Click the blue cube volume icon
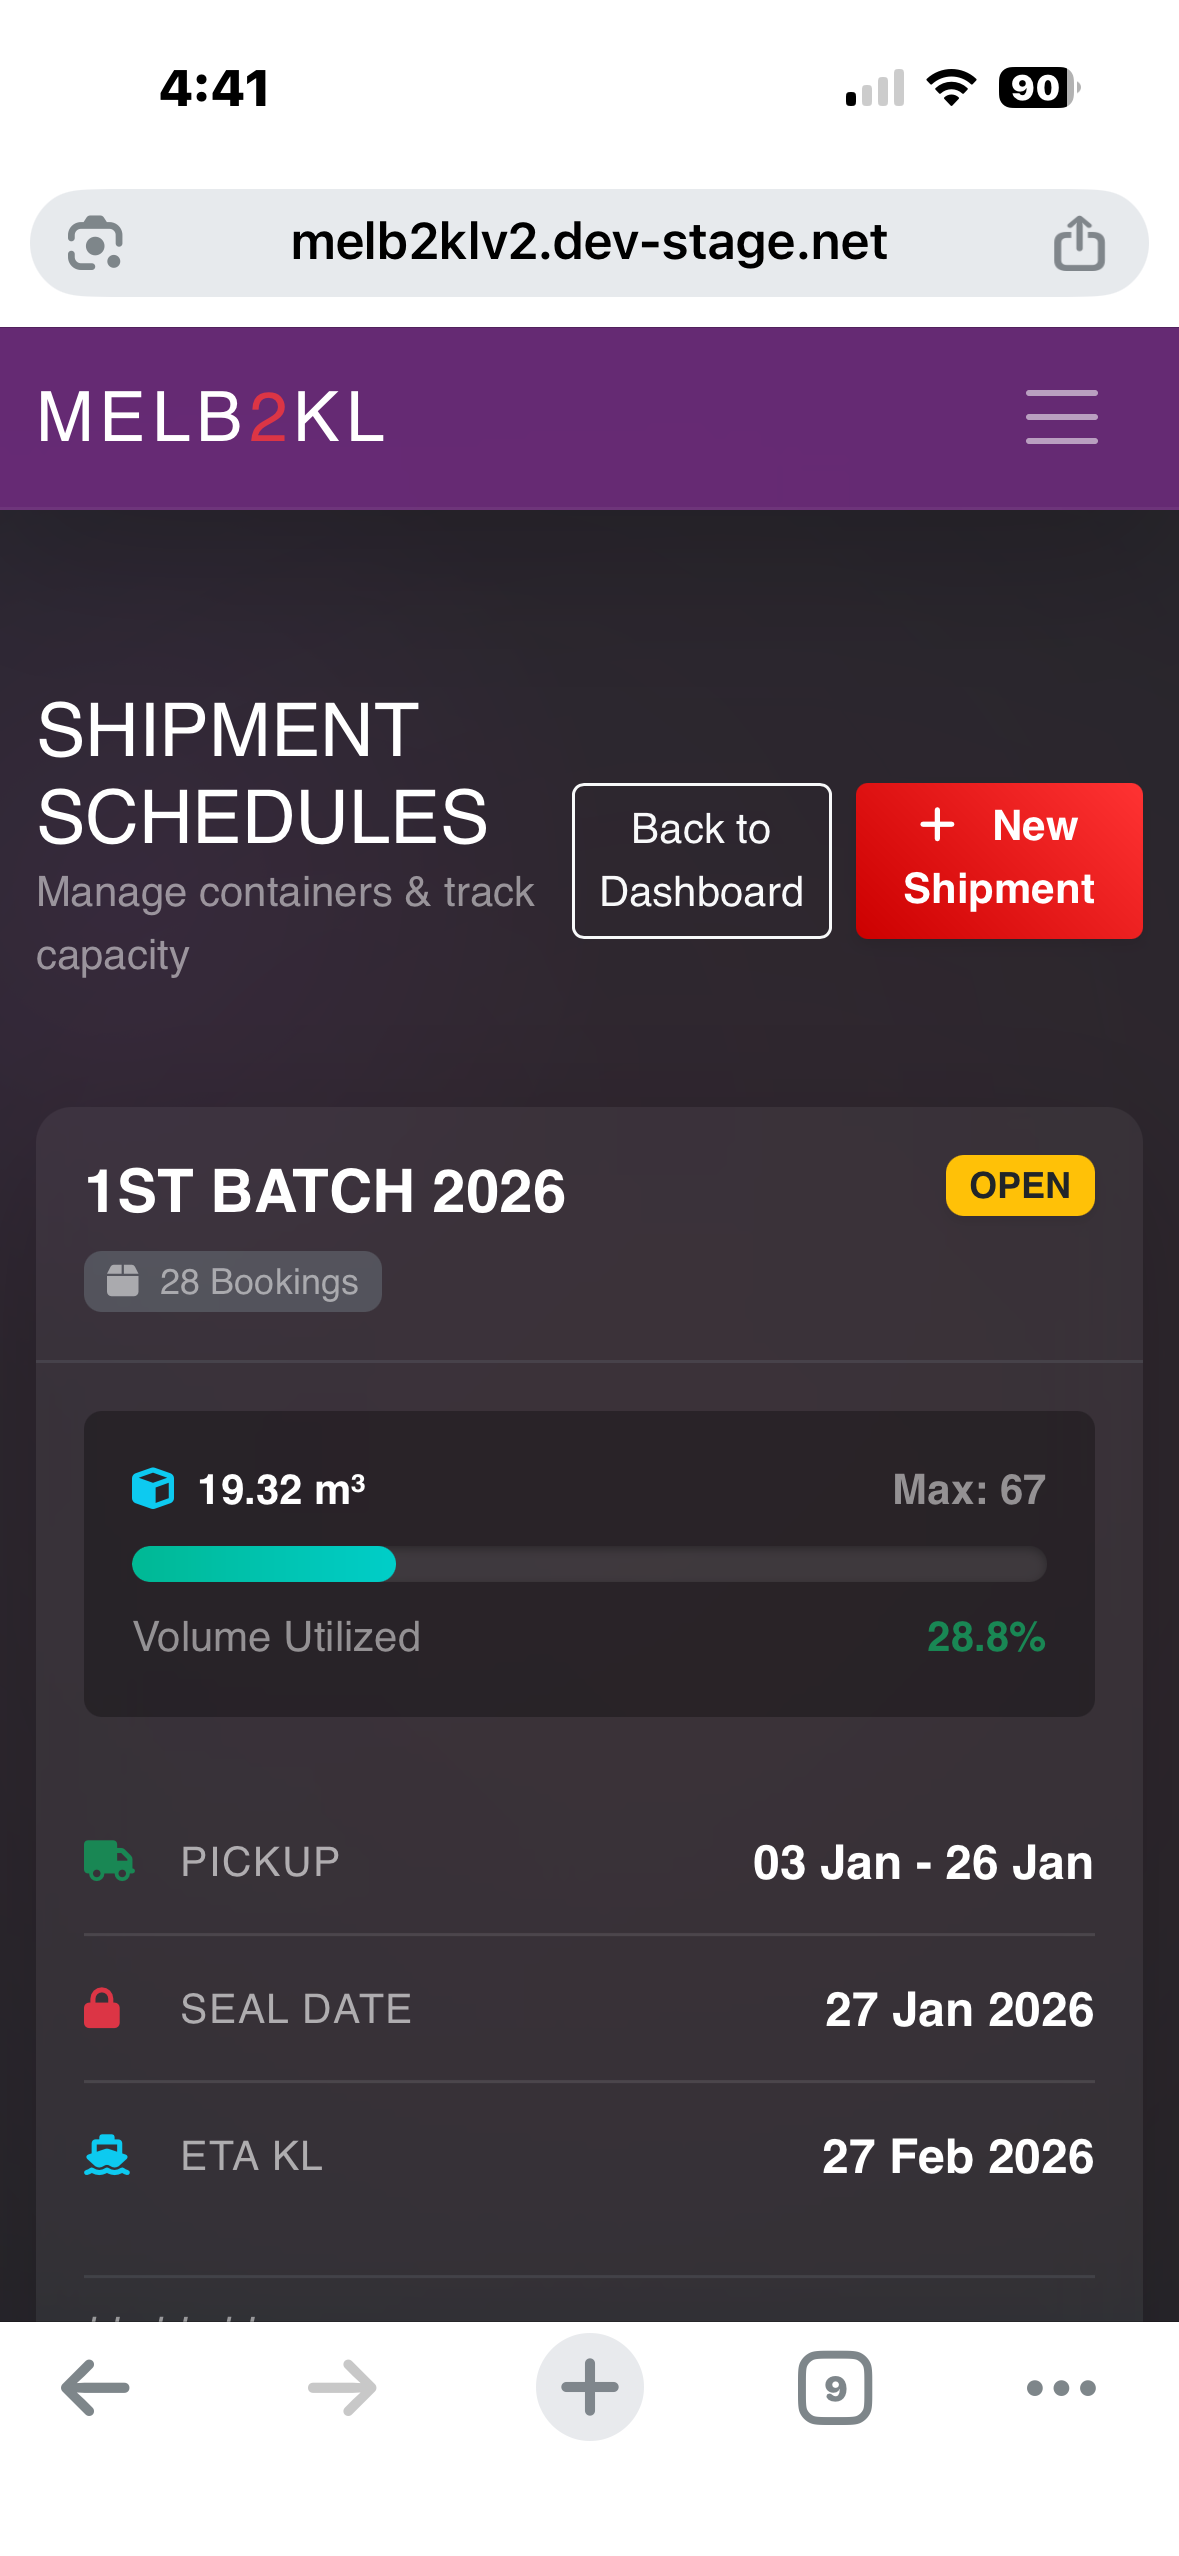The width and height of the screenshot is (1179, 2556). click(153, 1489)
